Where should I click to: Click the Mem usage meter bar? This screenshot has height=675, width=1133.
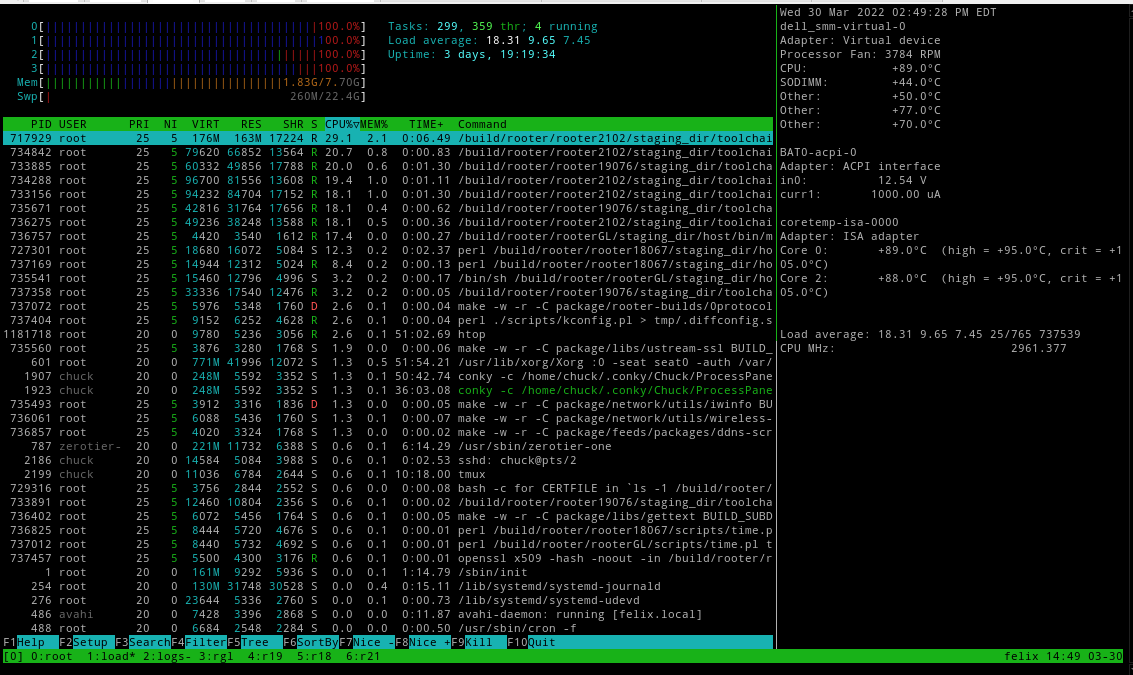[180, 82]
